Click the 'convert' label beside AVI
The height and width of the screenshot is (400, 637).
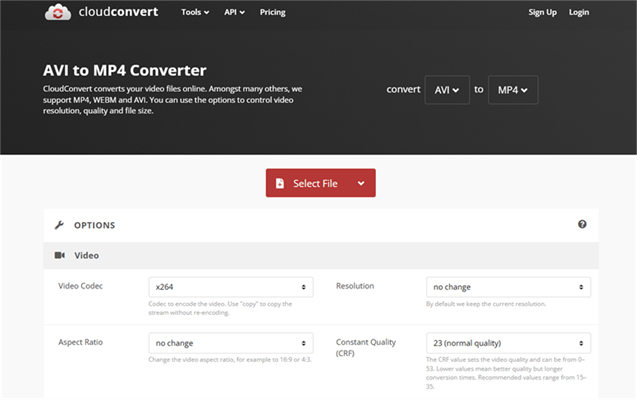click(403, 89)
